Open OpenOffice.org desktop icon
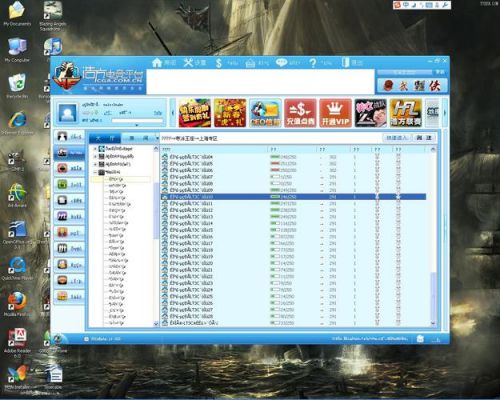500x400 pixels. point(18,235)
